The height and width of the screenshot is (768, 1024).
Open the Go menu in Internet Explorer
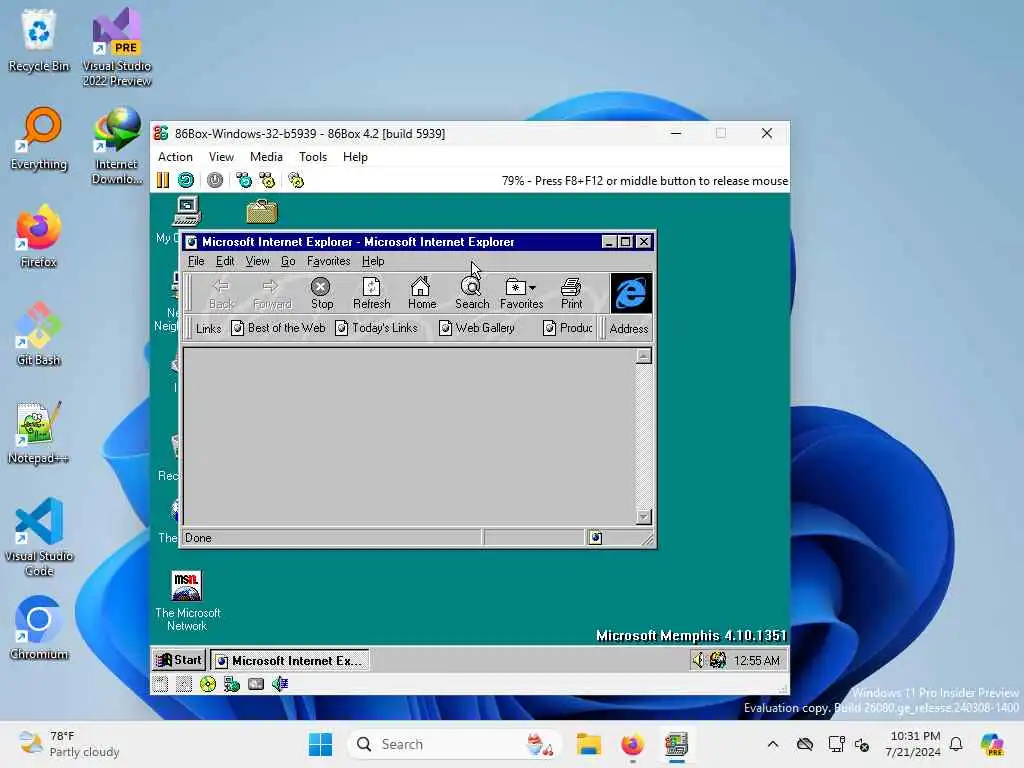coord(288,261)
